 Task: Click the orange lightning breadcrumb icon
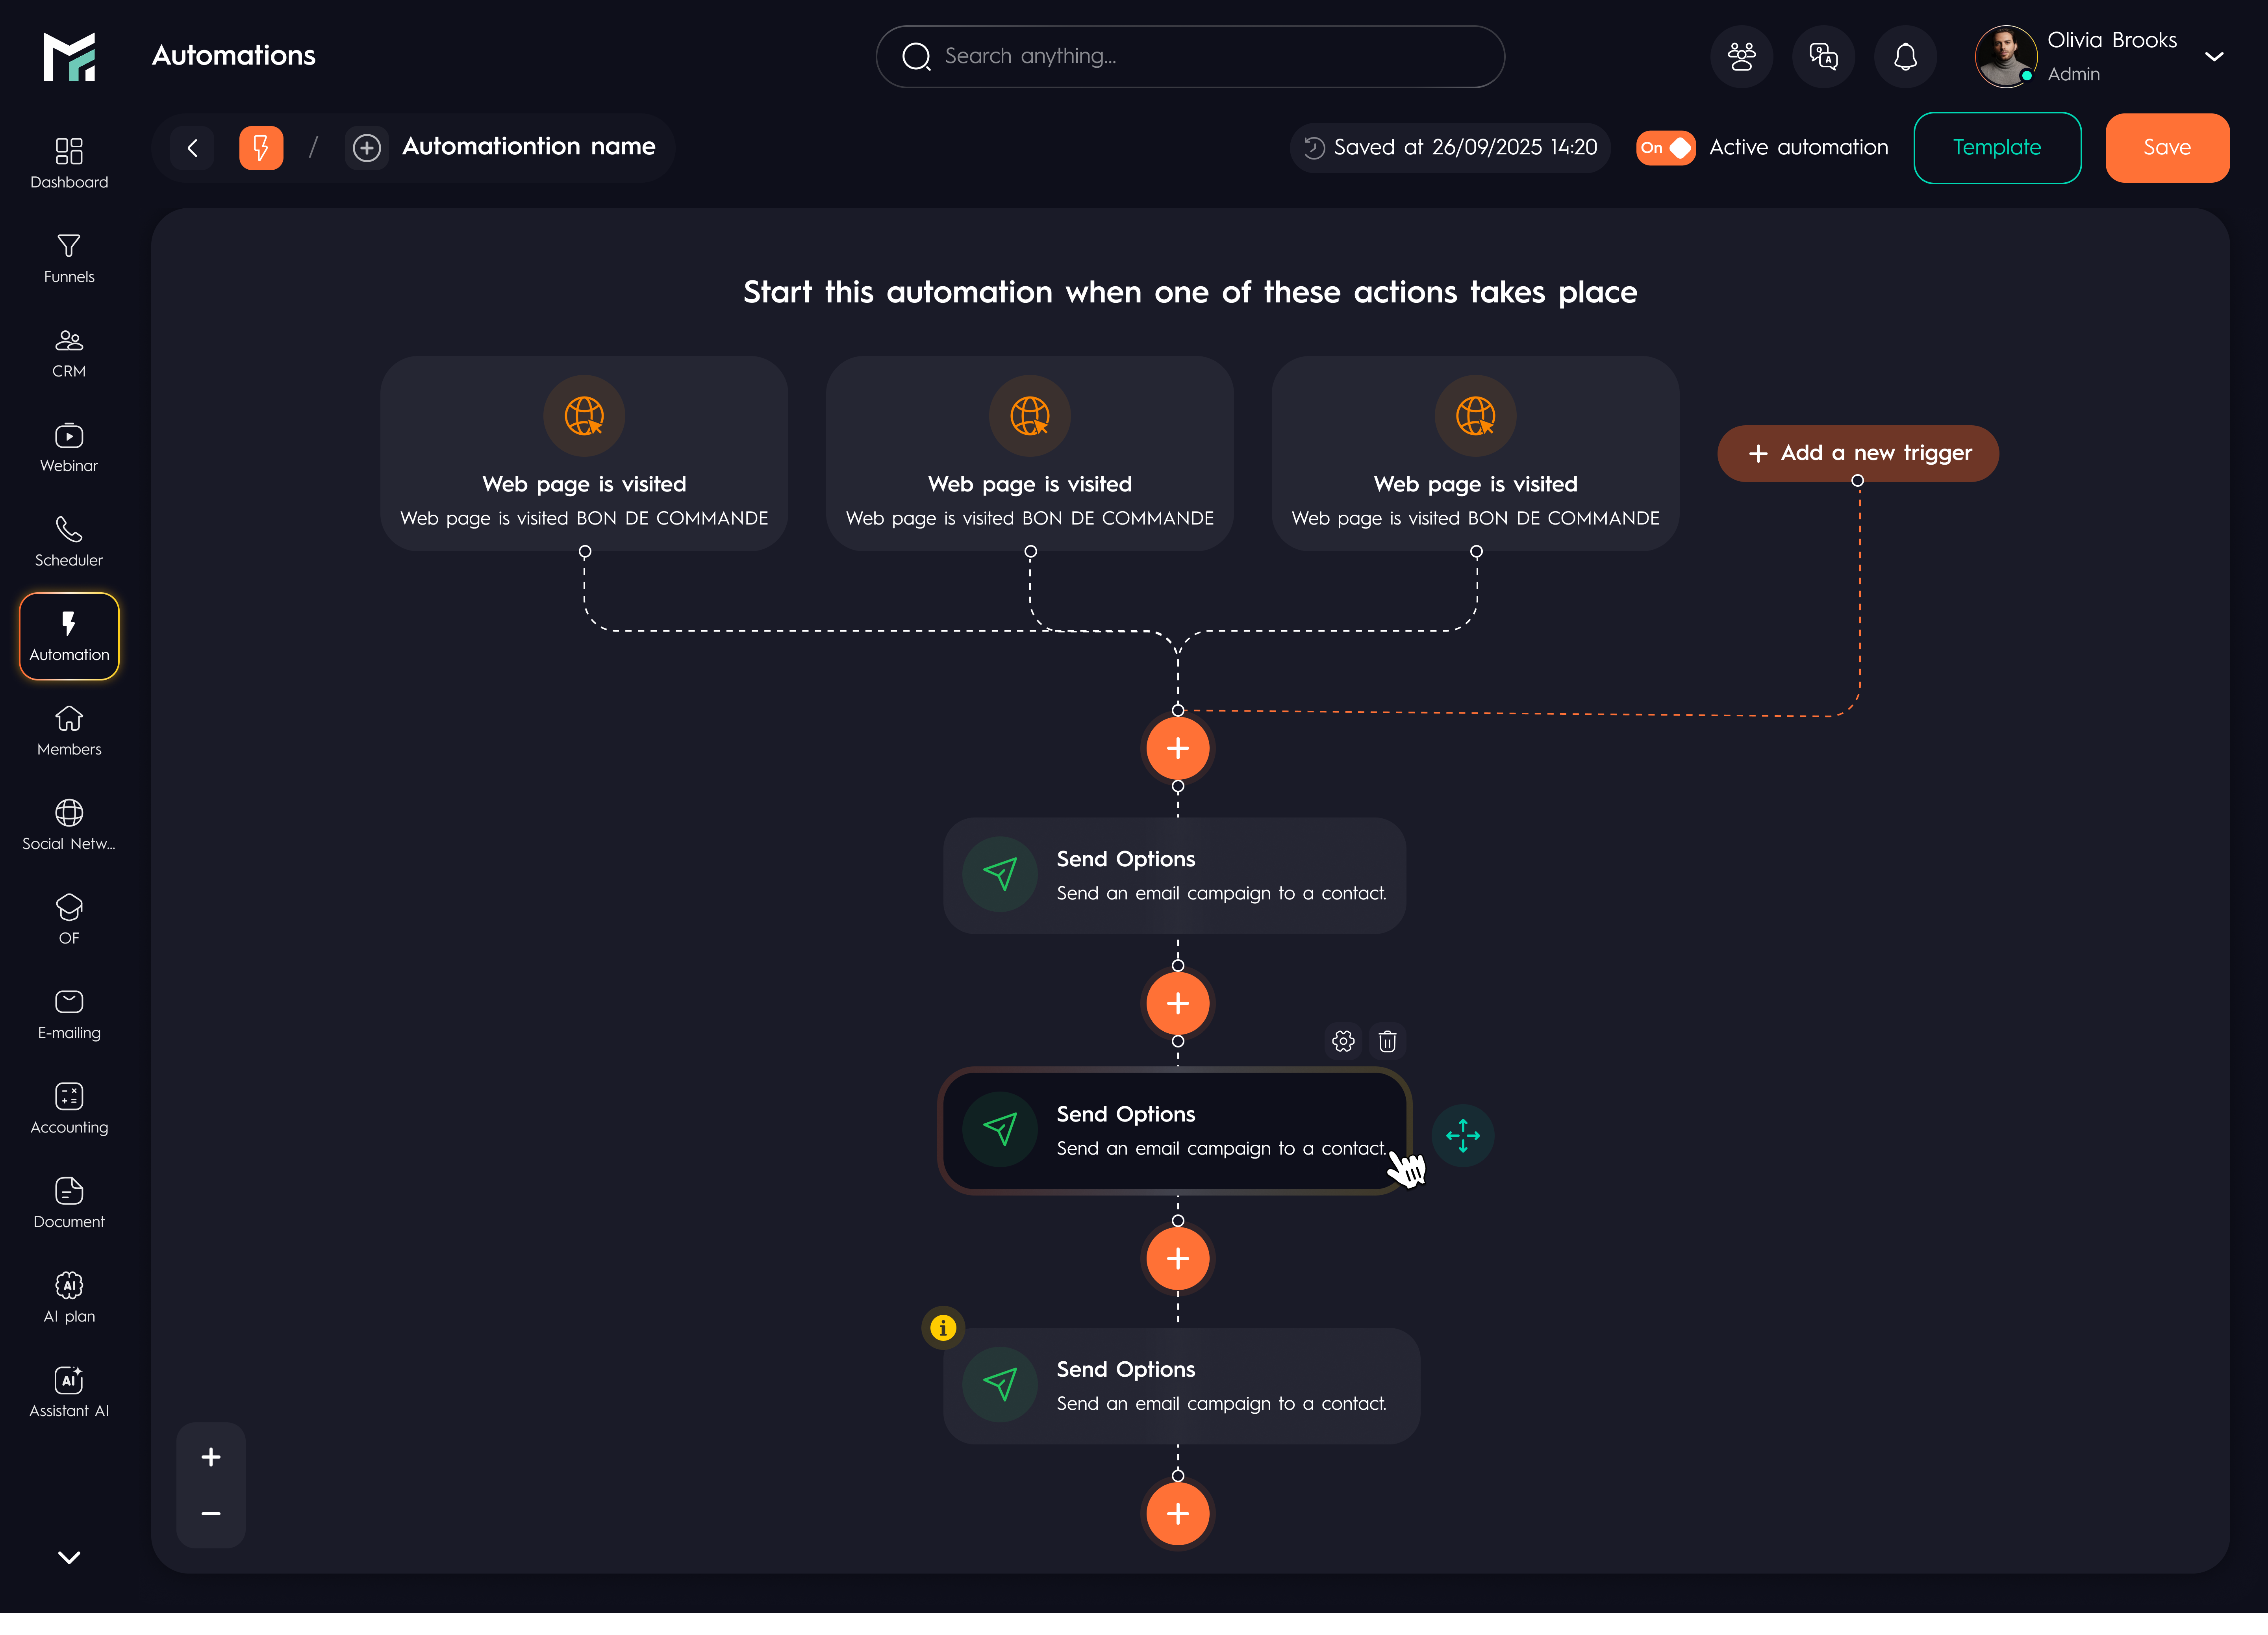point(261,148)
